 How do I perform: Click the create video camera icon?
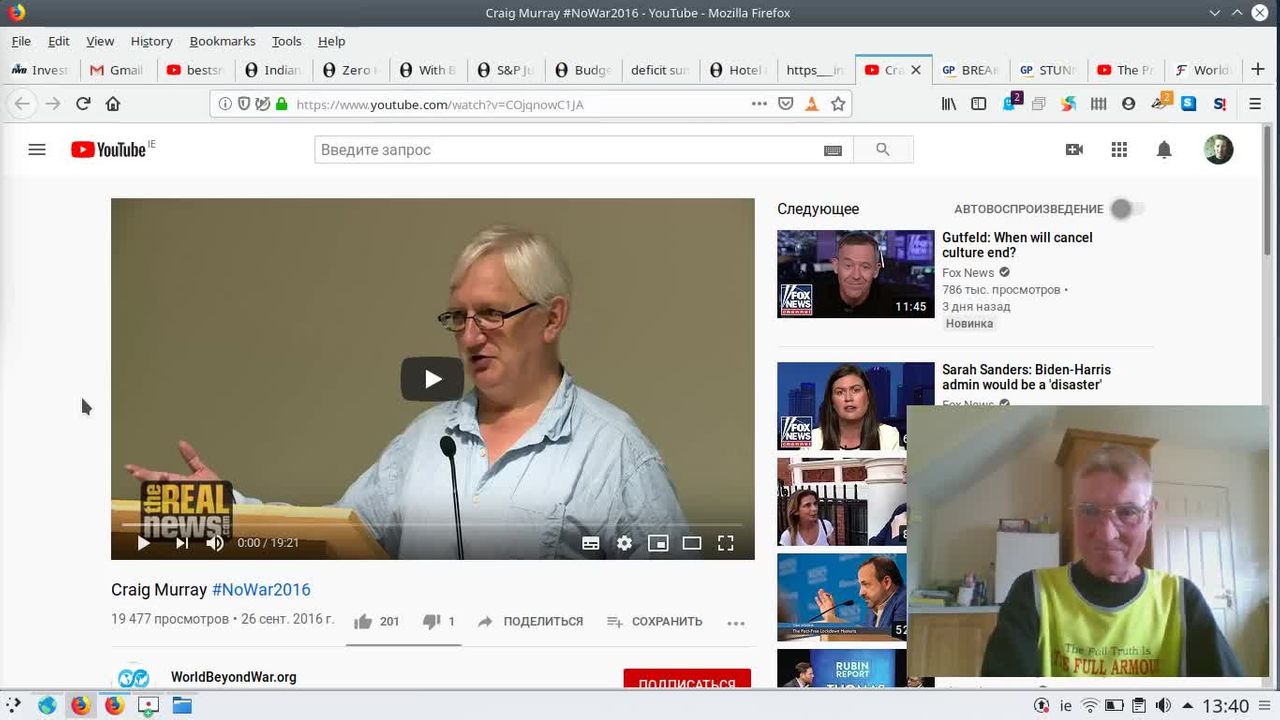pyautogui.click(x=1074, y=150)
